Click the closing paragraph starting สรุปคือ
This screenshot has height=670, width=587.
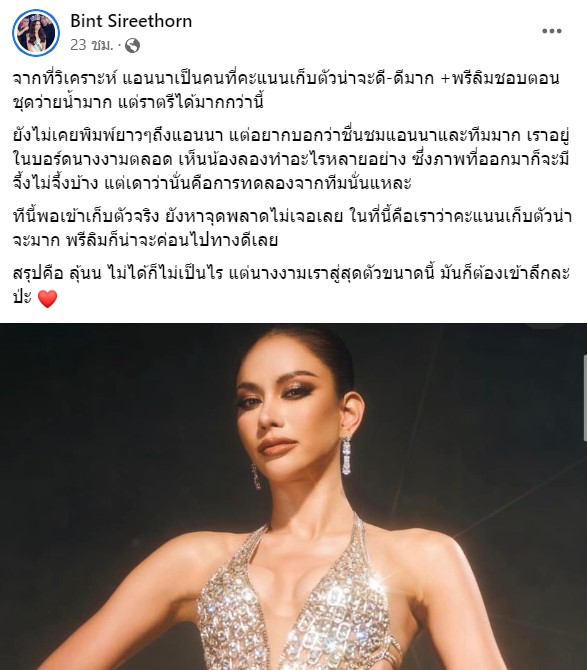[291, 285]
